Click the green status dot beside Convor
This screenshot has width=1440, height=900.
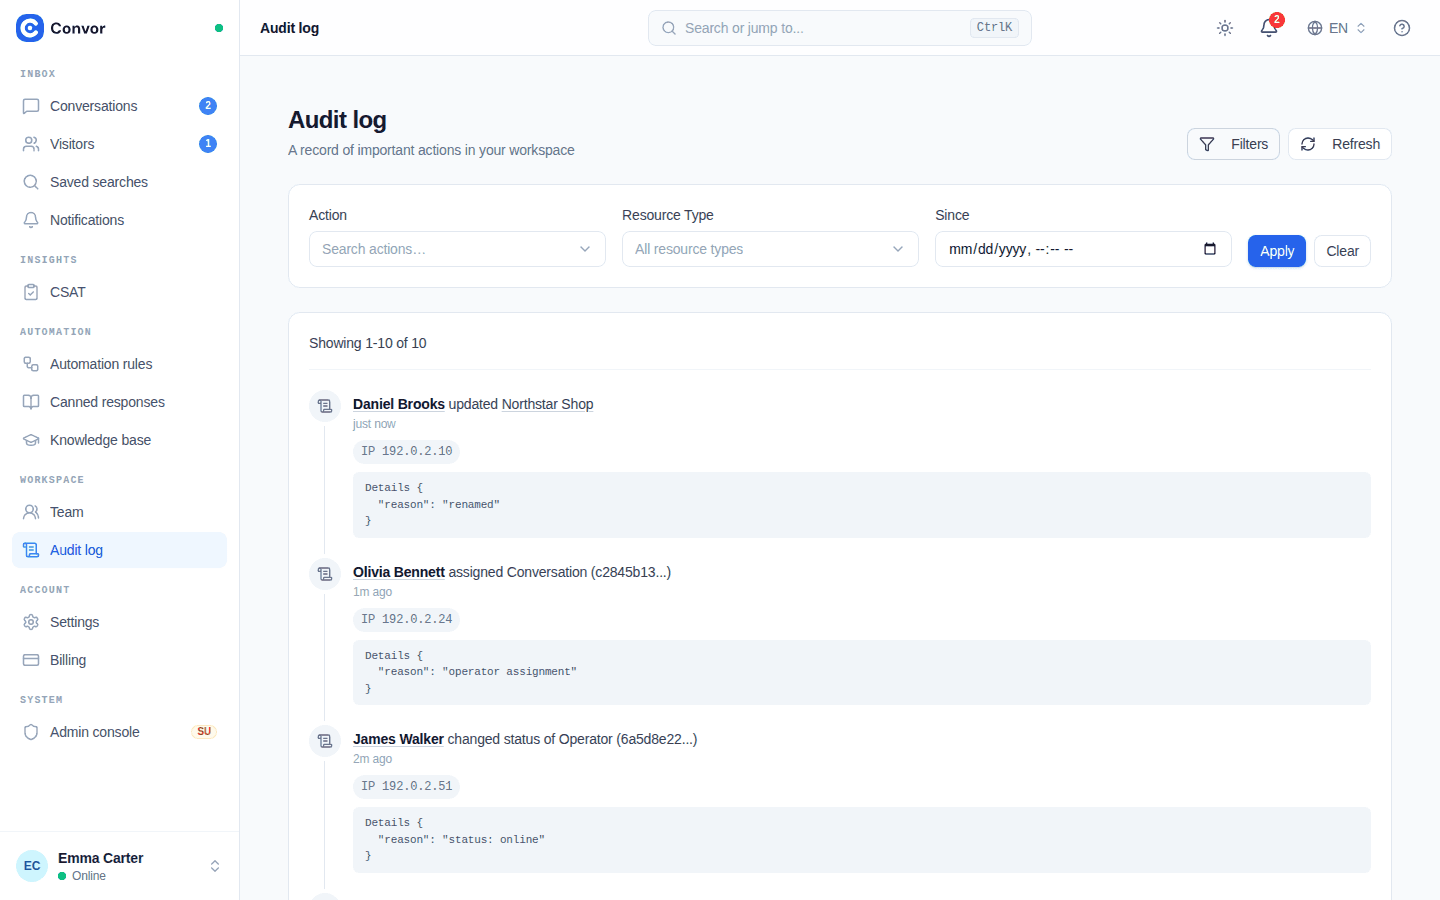pyautogui.click(x=219, y=28)
